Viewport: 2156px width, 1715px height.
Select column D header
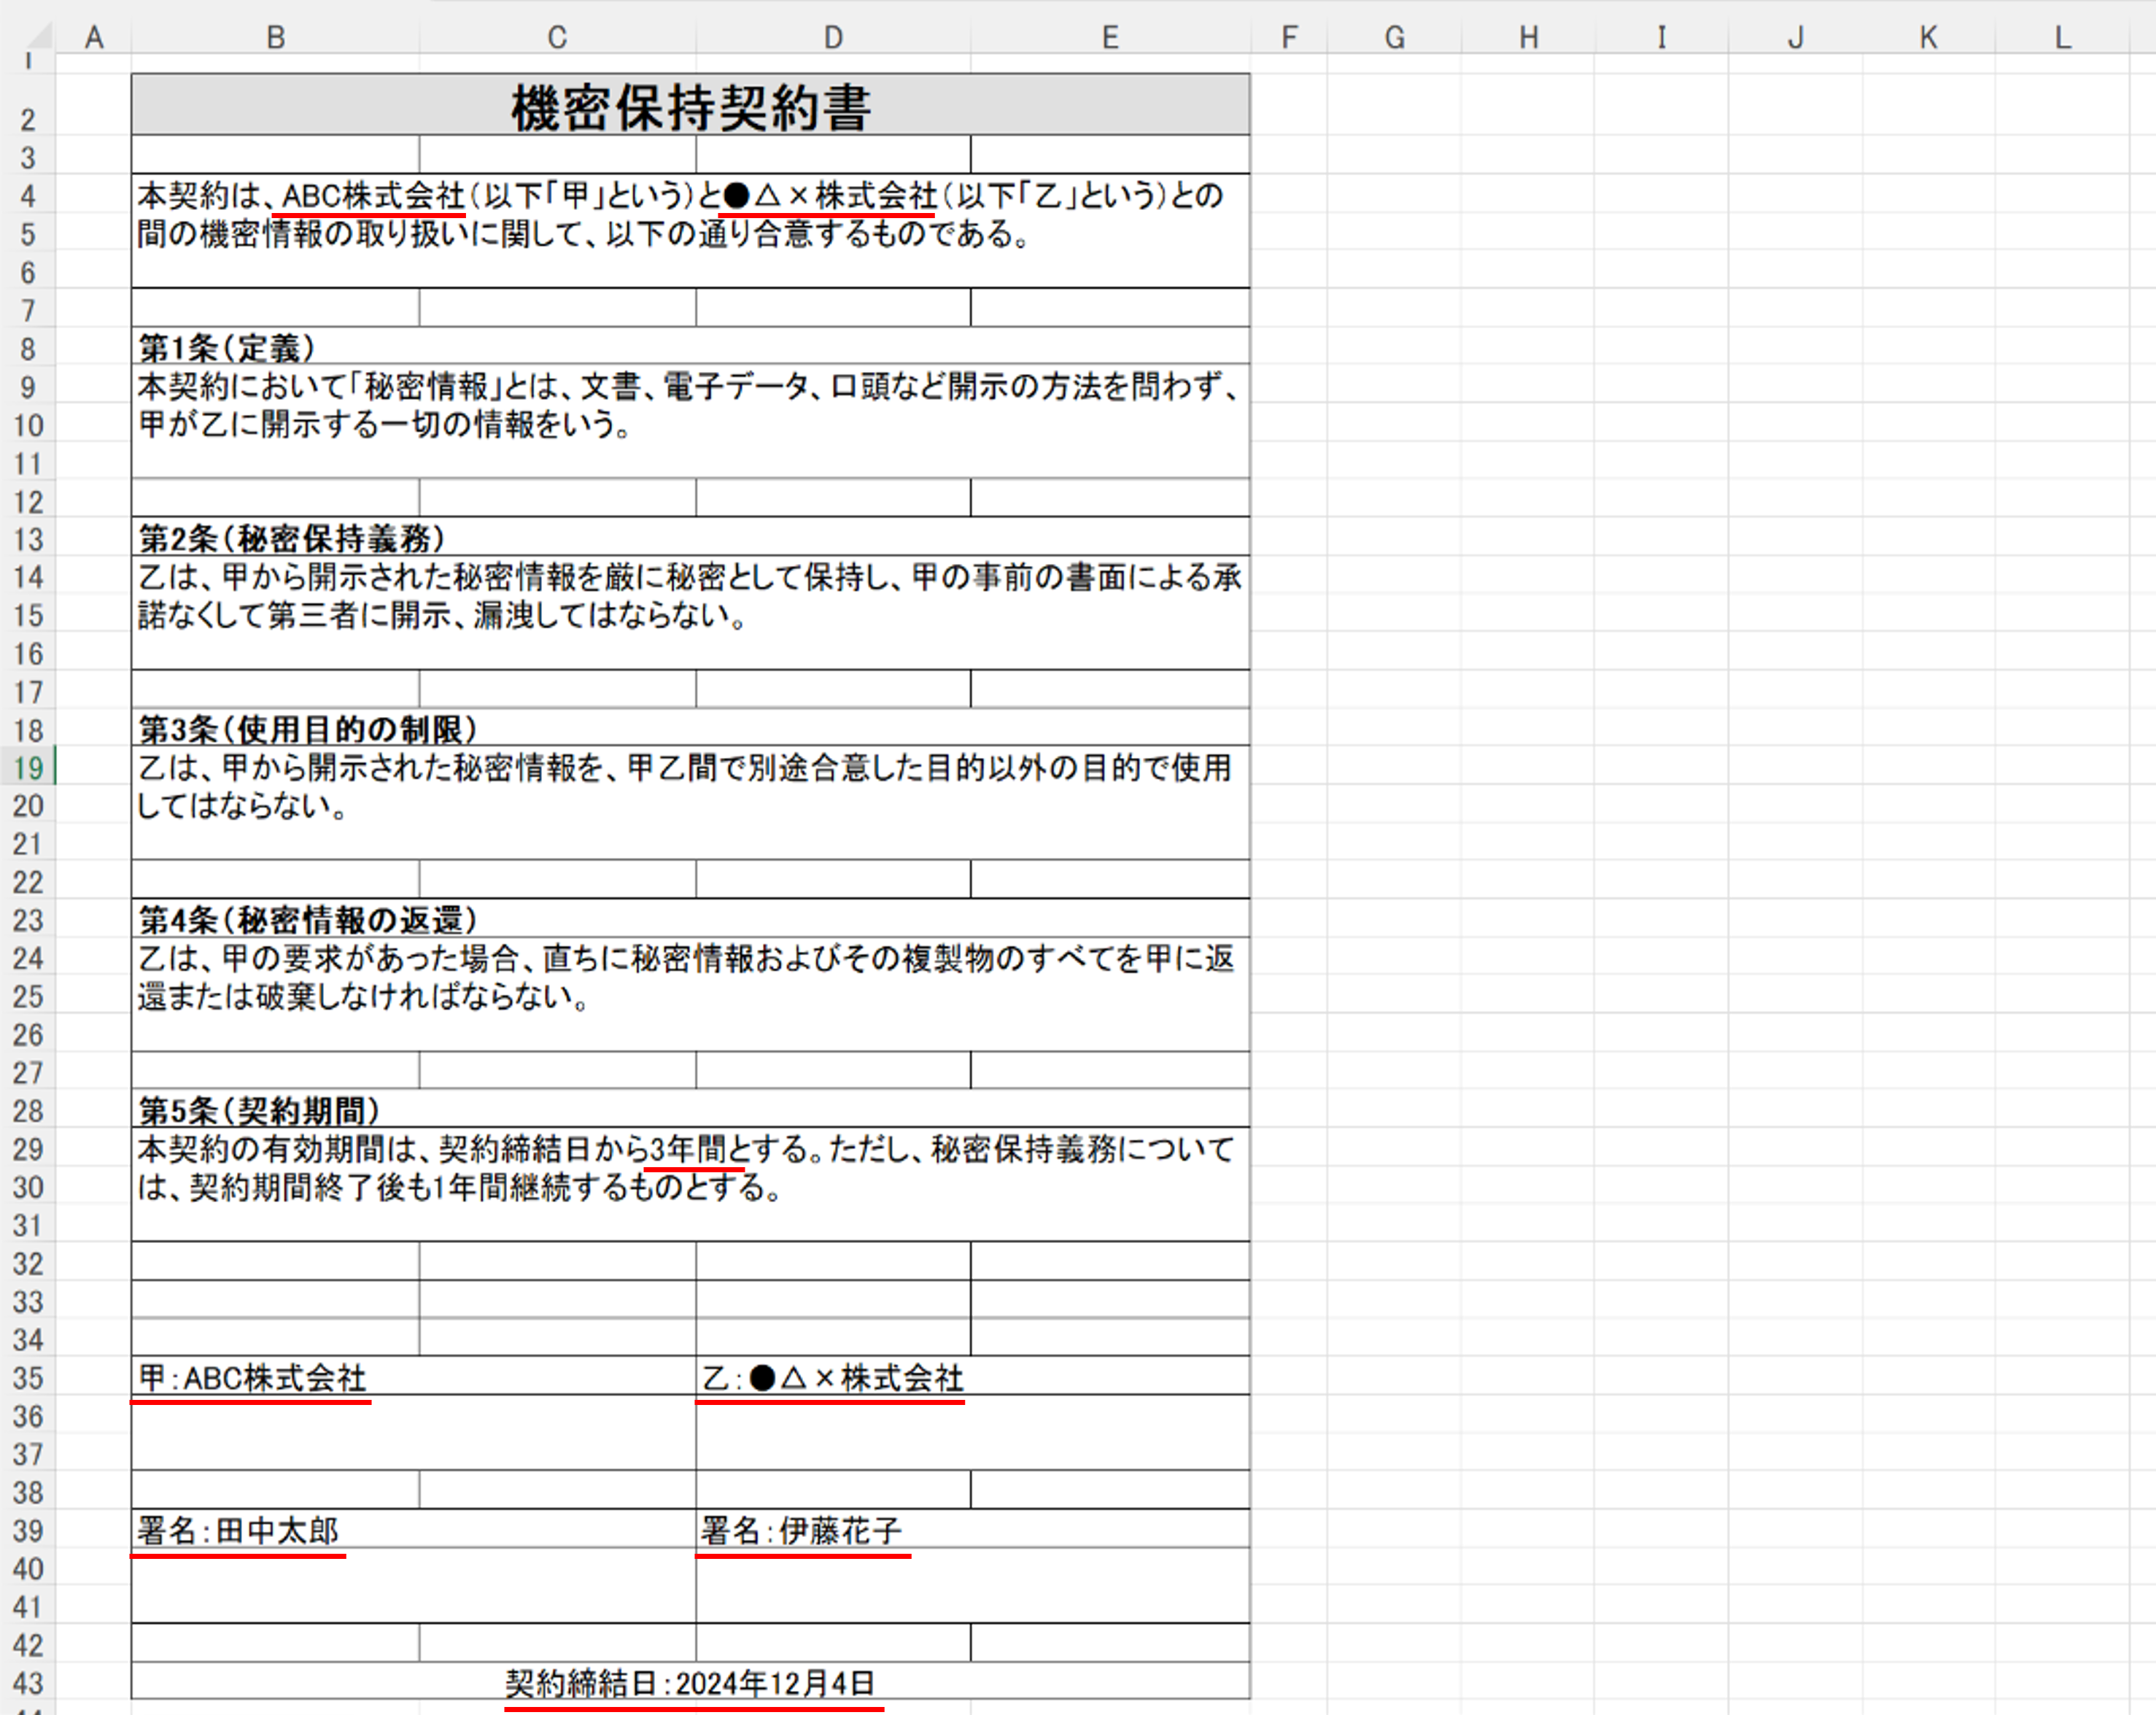coord(833,37)
